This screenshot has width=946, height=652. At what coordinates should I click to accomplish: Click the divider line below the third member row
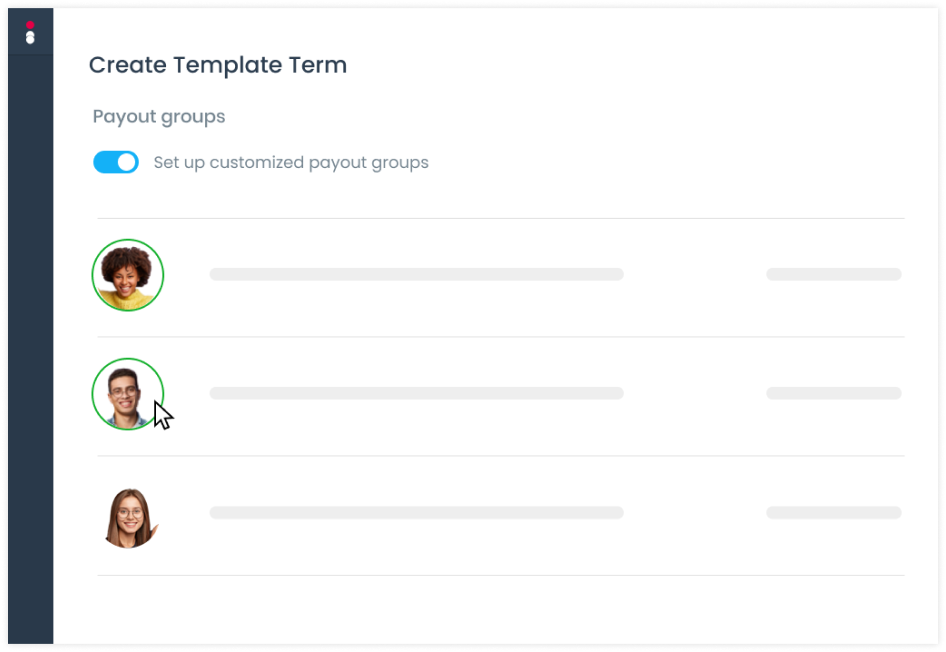tap(500, 575)
